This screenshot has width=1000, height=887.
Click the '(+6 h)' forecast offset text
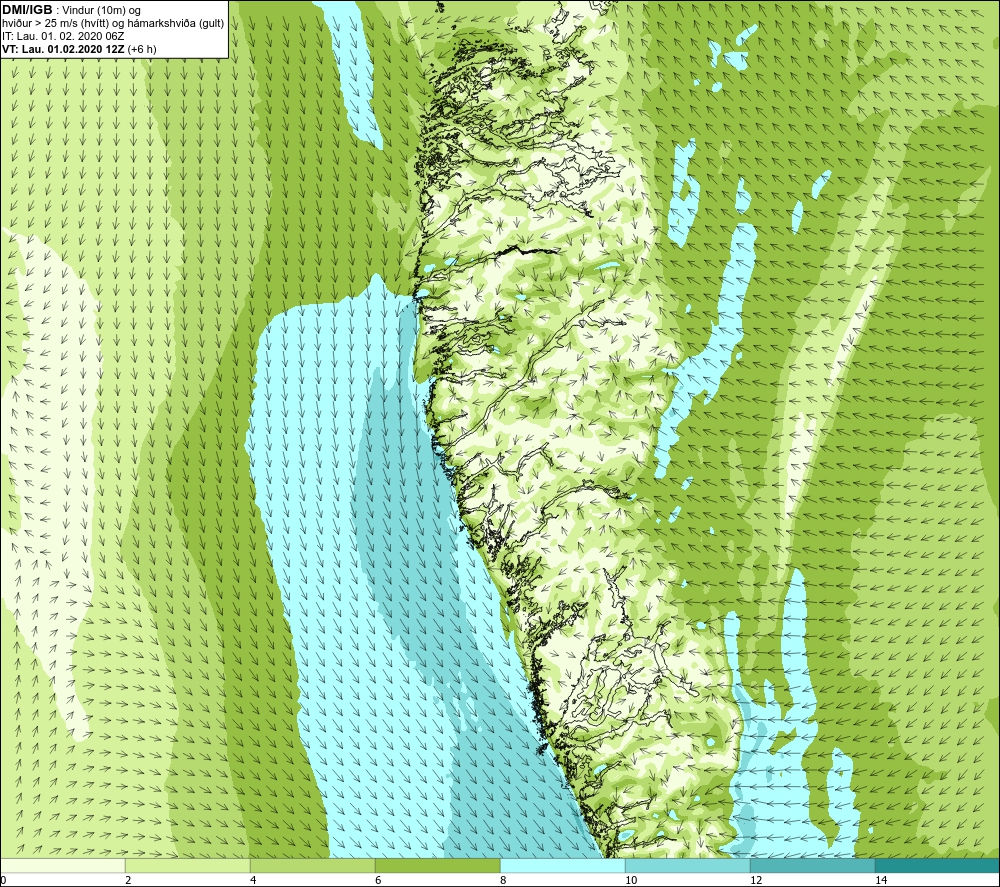click(142, 49)
